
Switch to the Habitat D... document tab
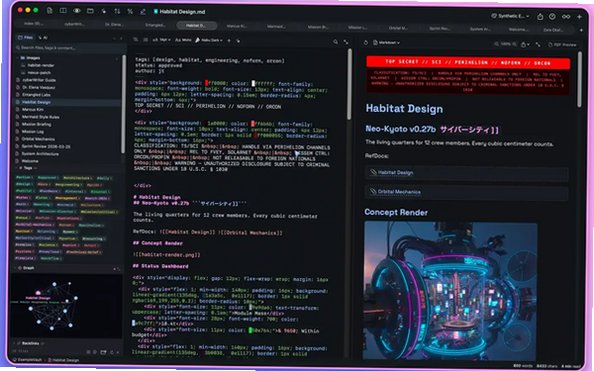tap(197, 25)
